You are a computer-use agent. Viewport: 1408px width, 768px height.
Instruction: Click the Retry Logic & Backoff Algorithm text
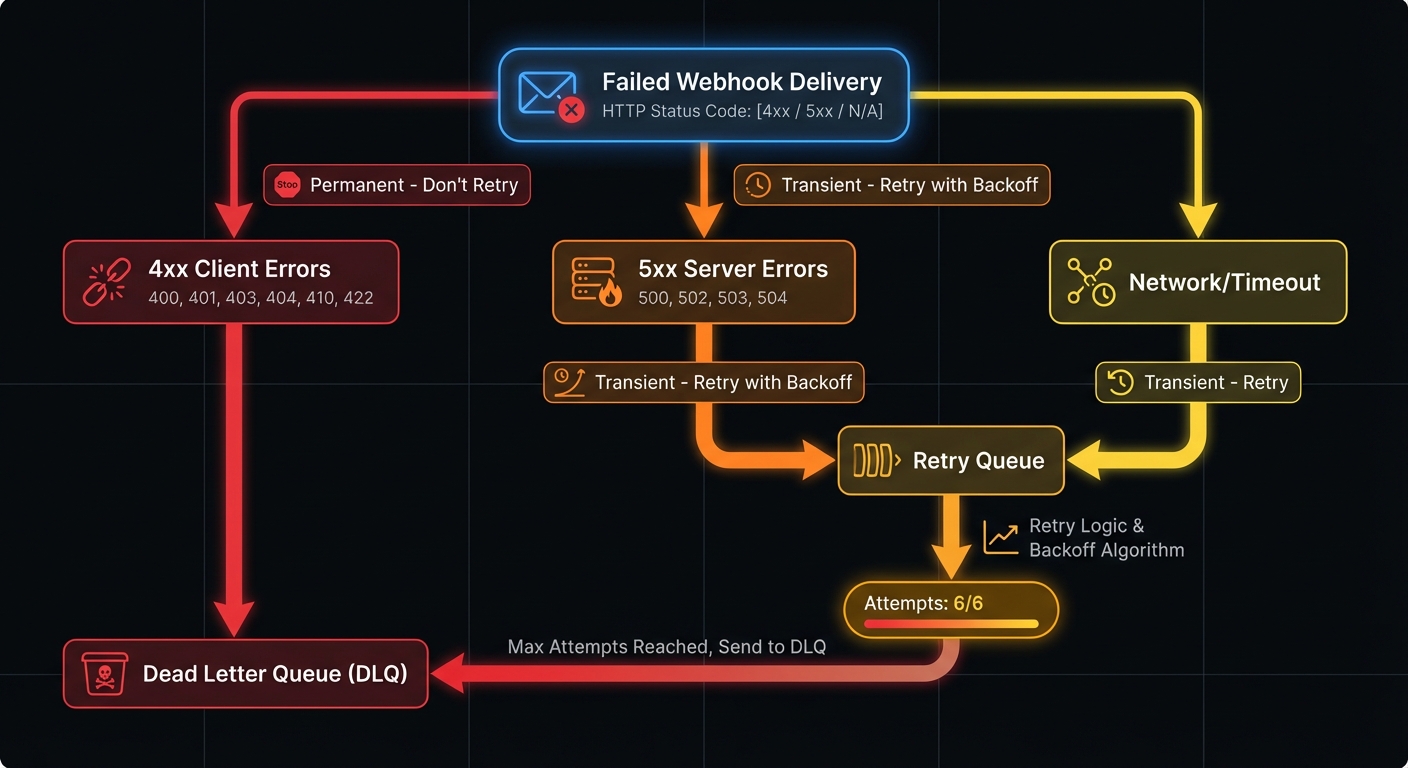1105,538
